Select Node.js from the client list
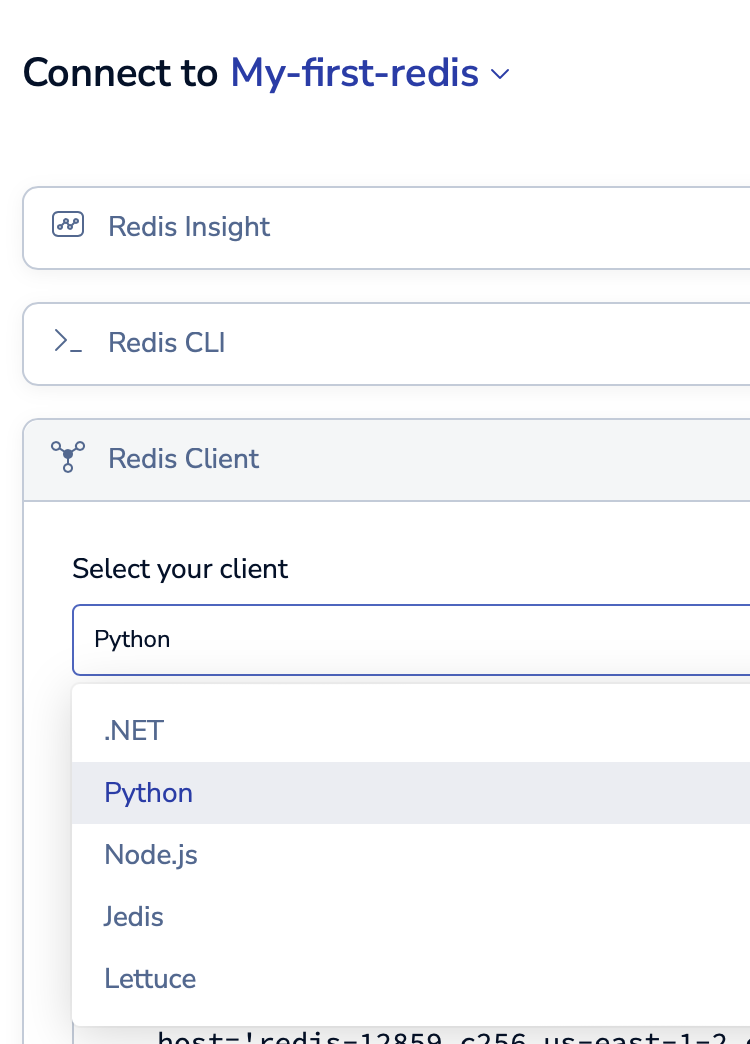 pyautogui.click(x=151, y=855)
